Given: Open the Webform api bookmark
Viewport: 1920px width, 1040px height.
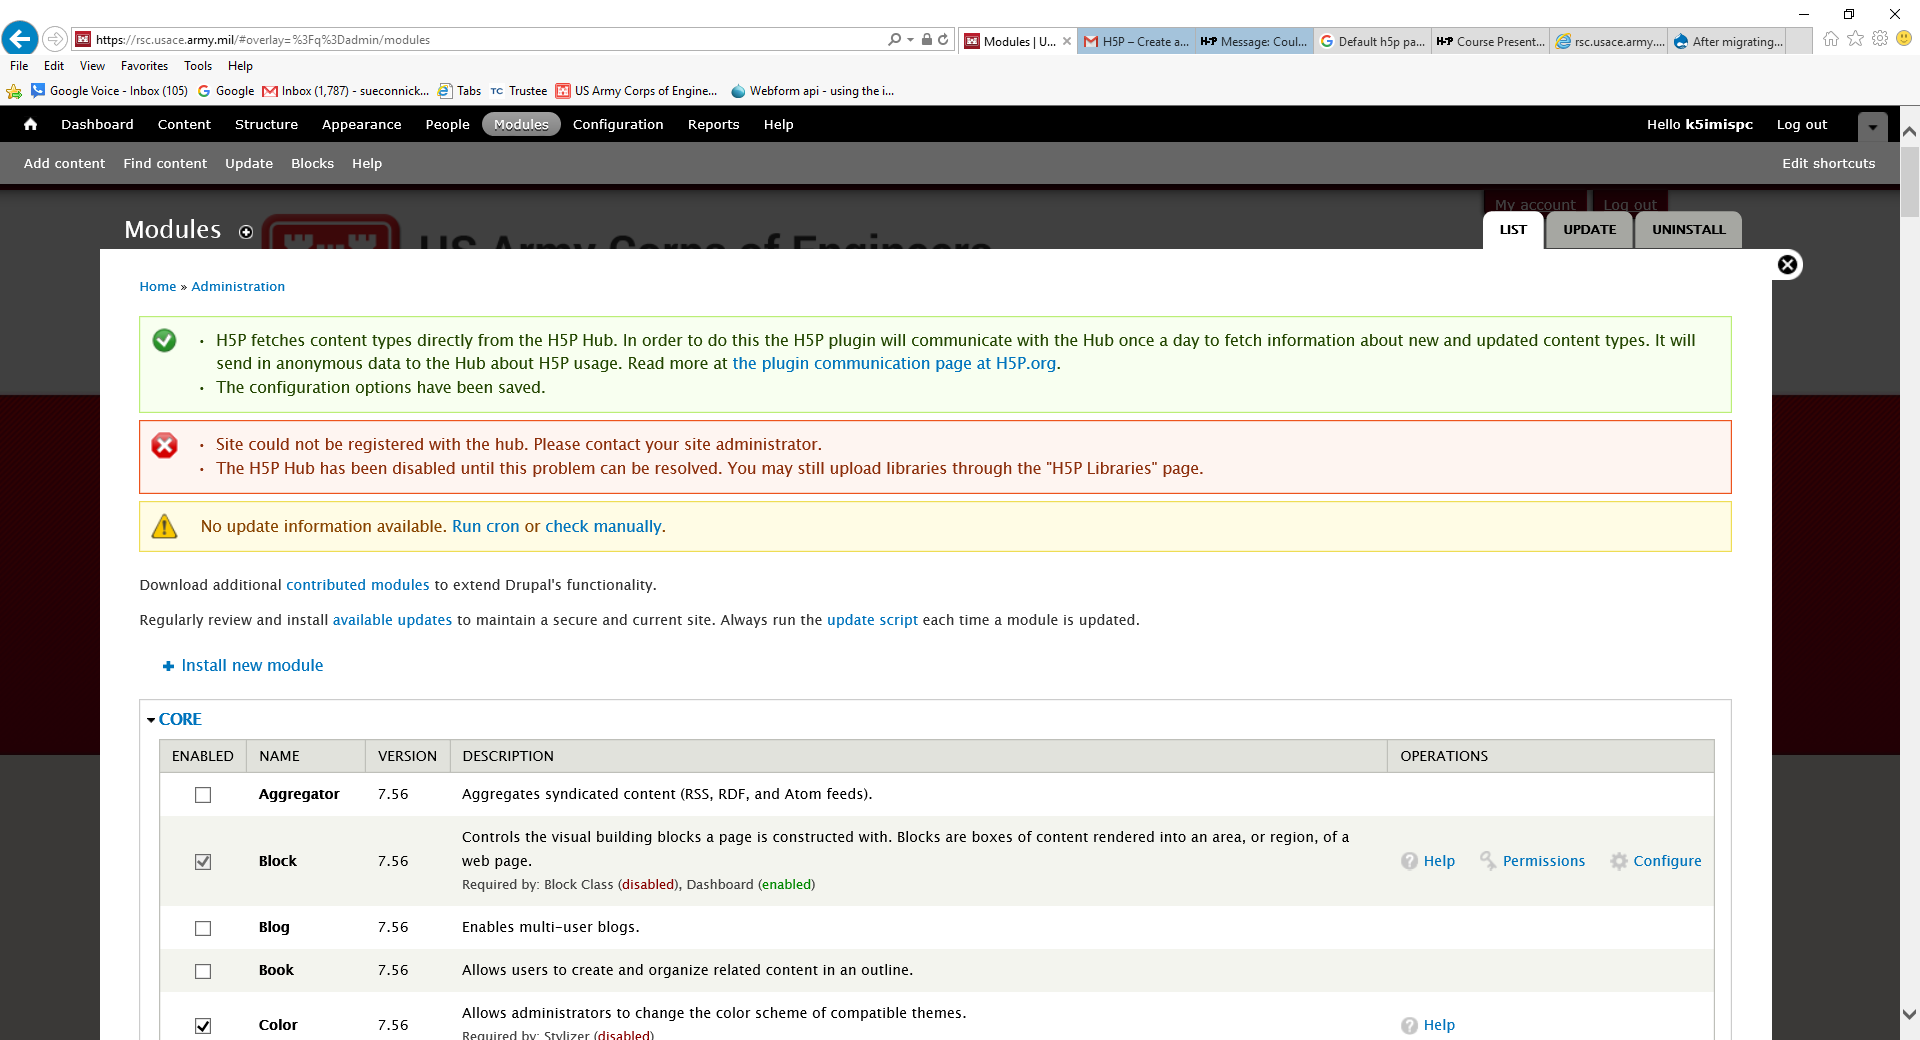Looking at the screenshot, I should 812,91.
